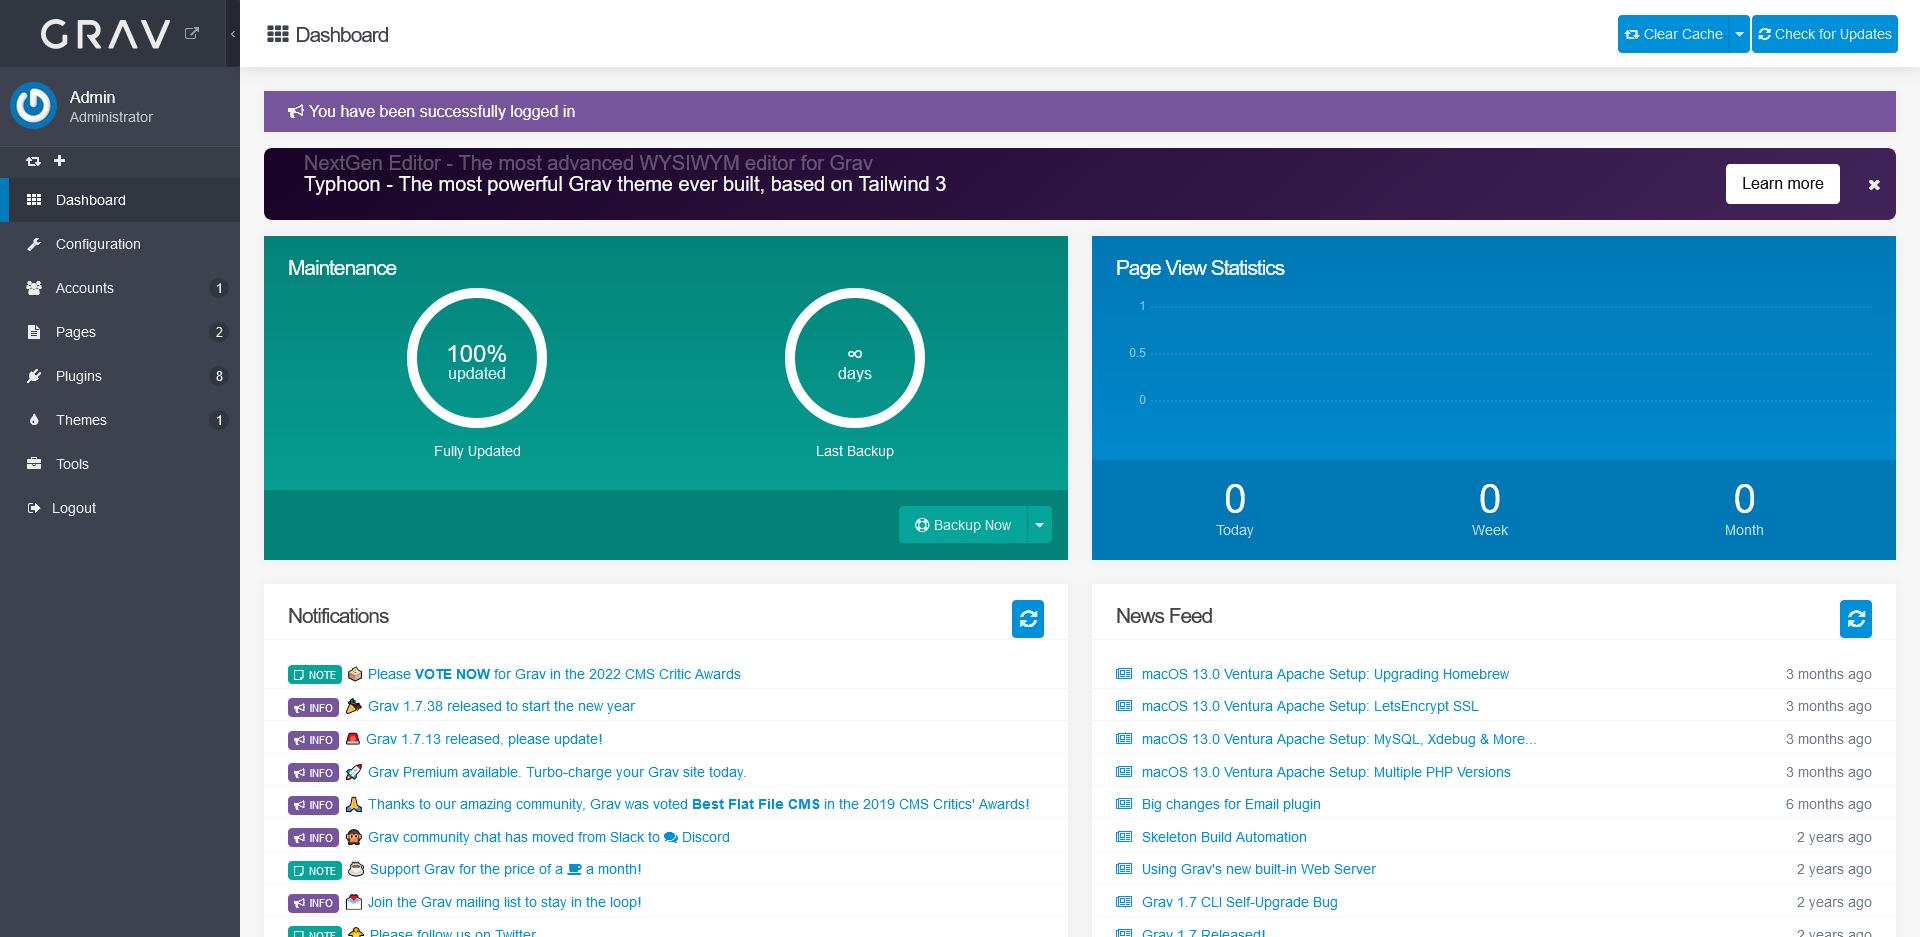The image size is (1920, 937).
Task: Click the Grav logo
Action: pyautogui.click(x=105, y=34)
